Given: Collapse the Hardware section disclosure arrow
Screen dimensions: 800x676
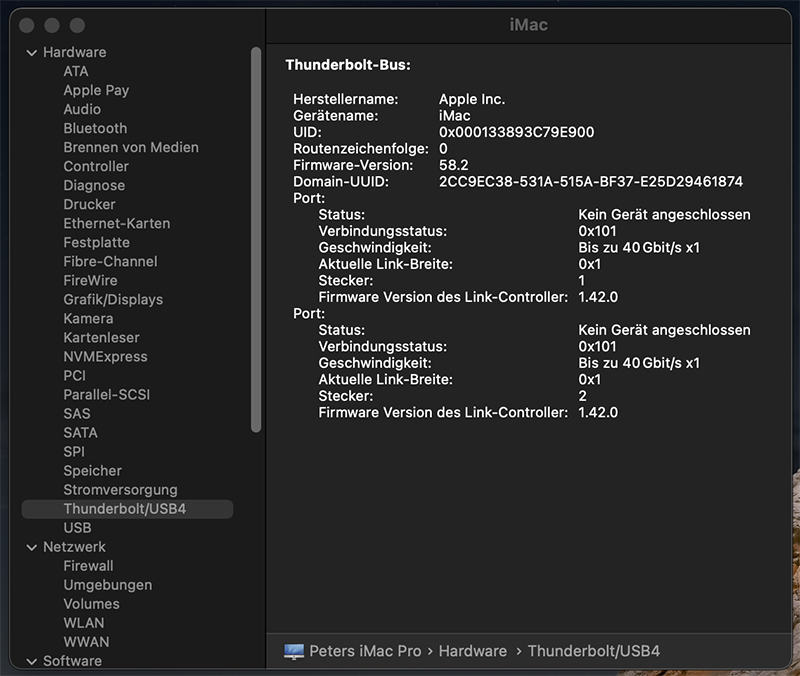Looking at the screenshot, I should coord(30,52).
